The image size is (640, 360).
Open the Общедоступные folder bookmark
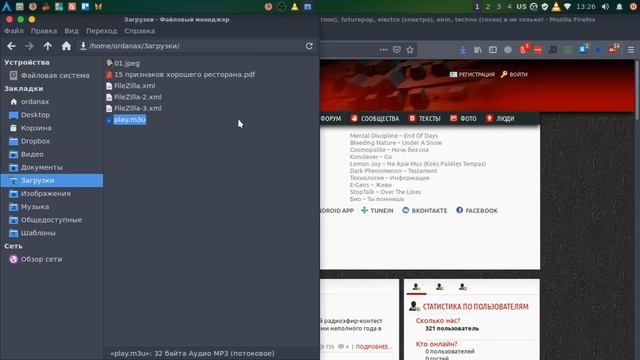(x=51, y=220)
